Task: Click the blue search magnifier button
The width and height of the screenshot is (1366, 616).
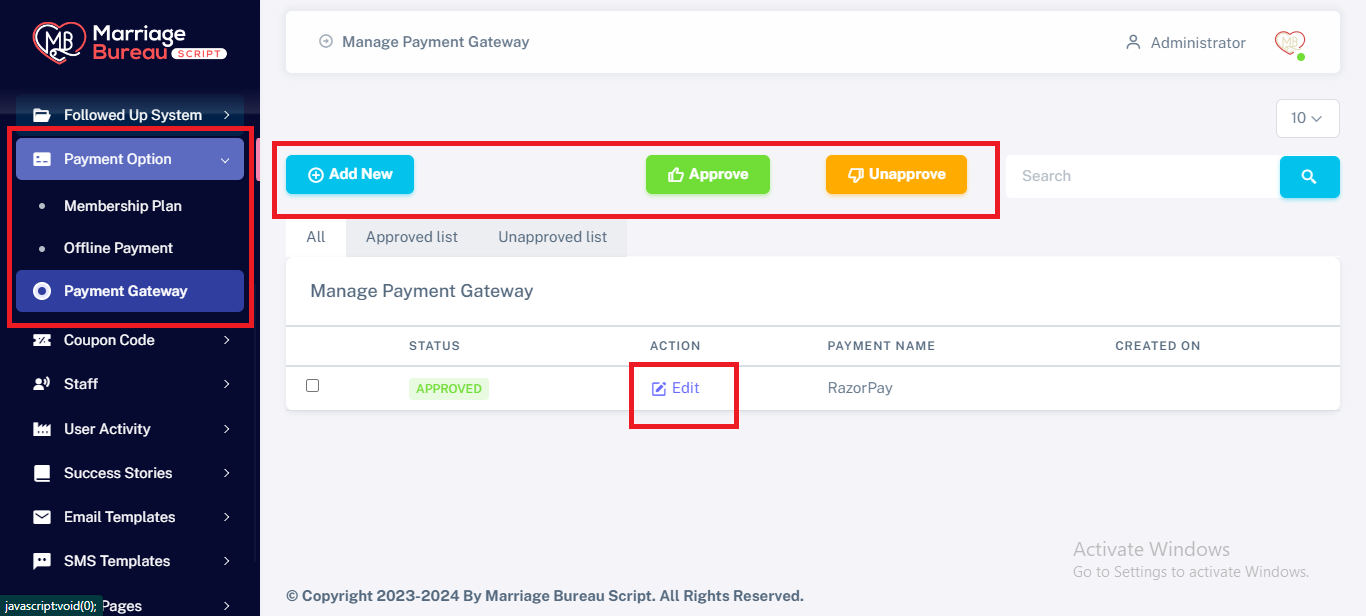Action: [1309, 177]
